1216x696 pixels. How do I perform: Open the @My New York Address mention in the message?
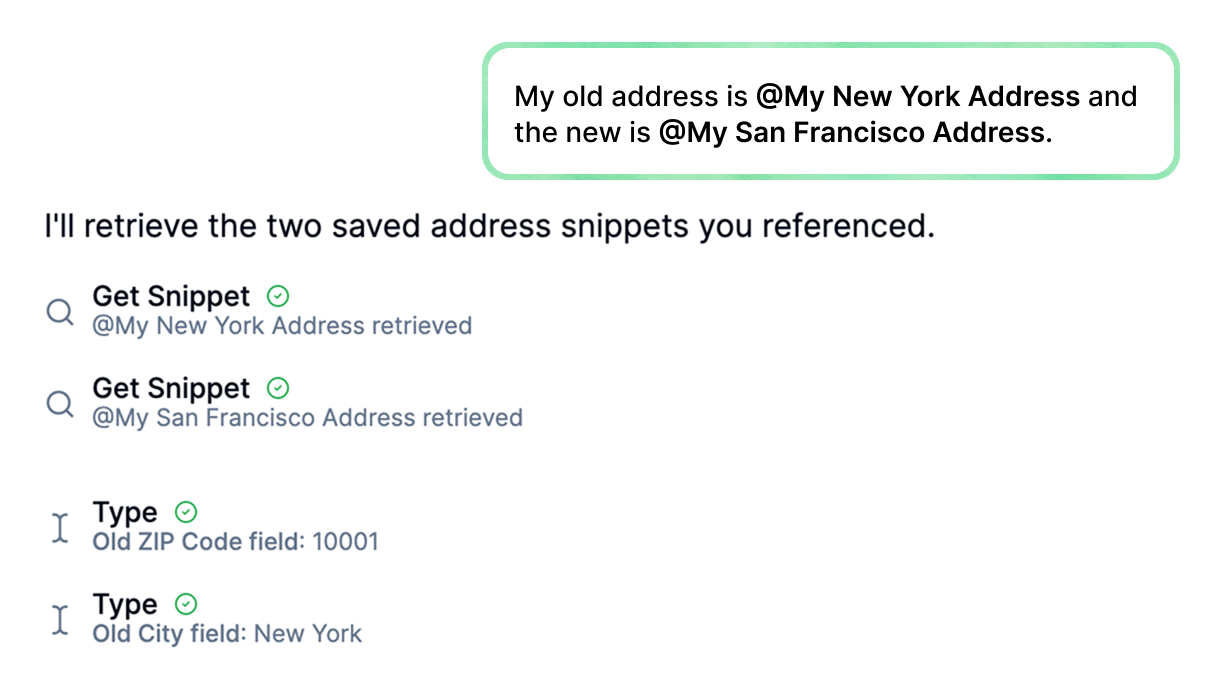tap(915, 96)
